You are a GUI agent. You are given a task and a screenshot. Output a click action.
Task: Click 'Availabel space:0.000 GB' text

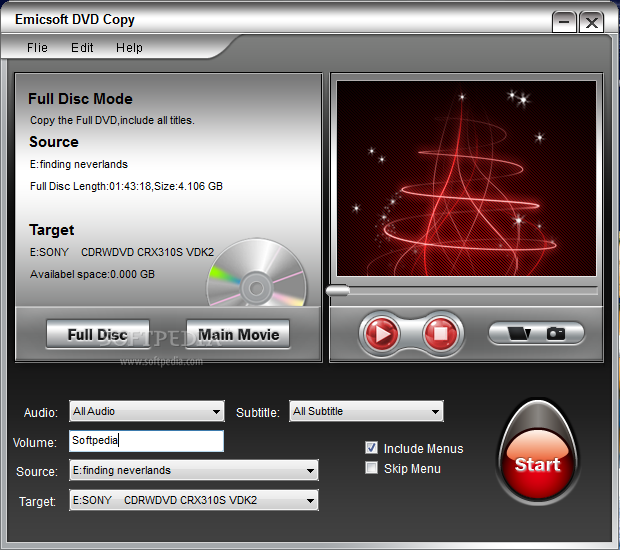[x=92, y=274]
